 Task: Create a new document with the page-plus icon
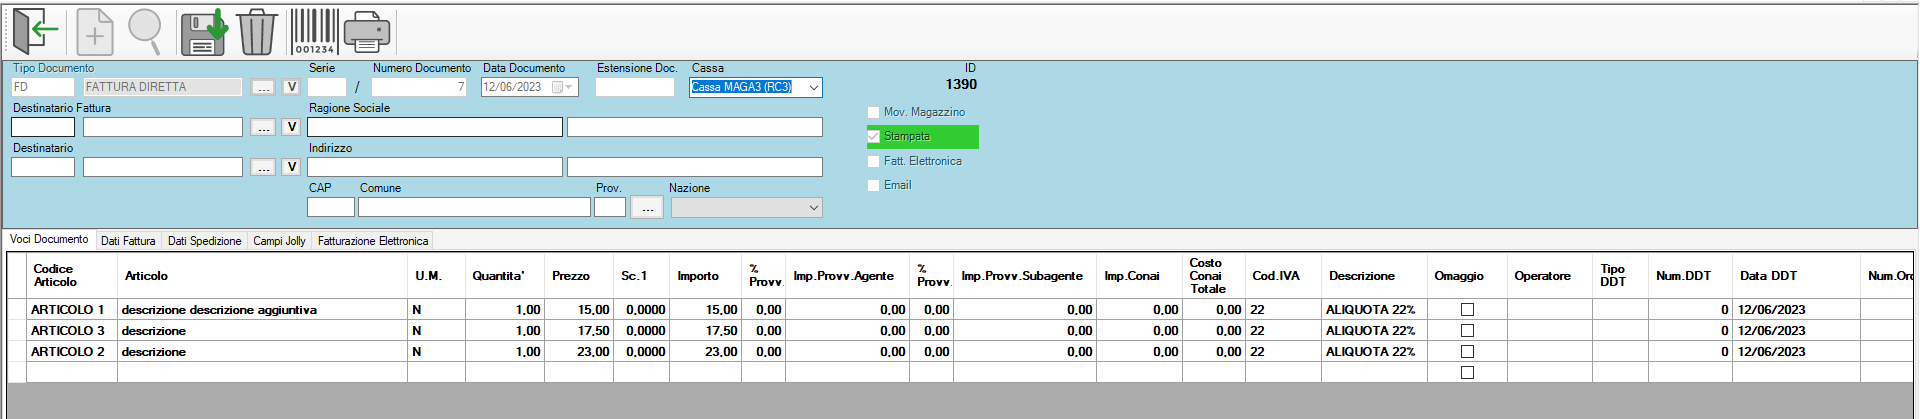point(94,32)
